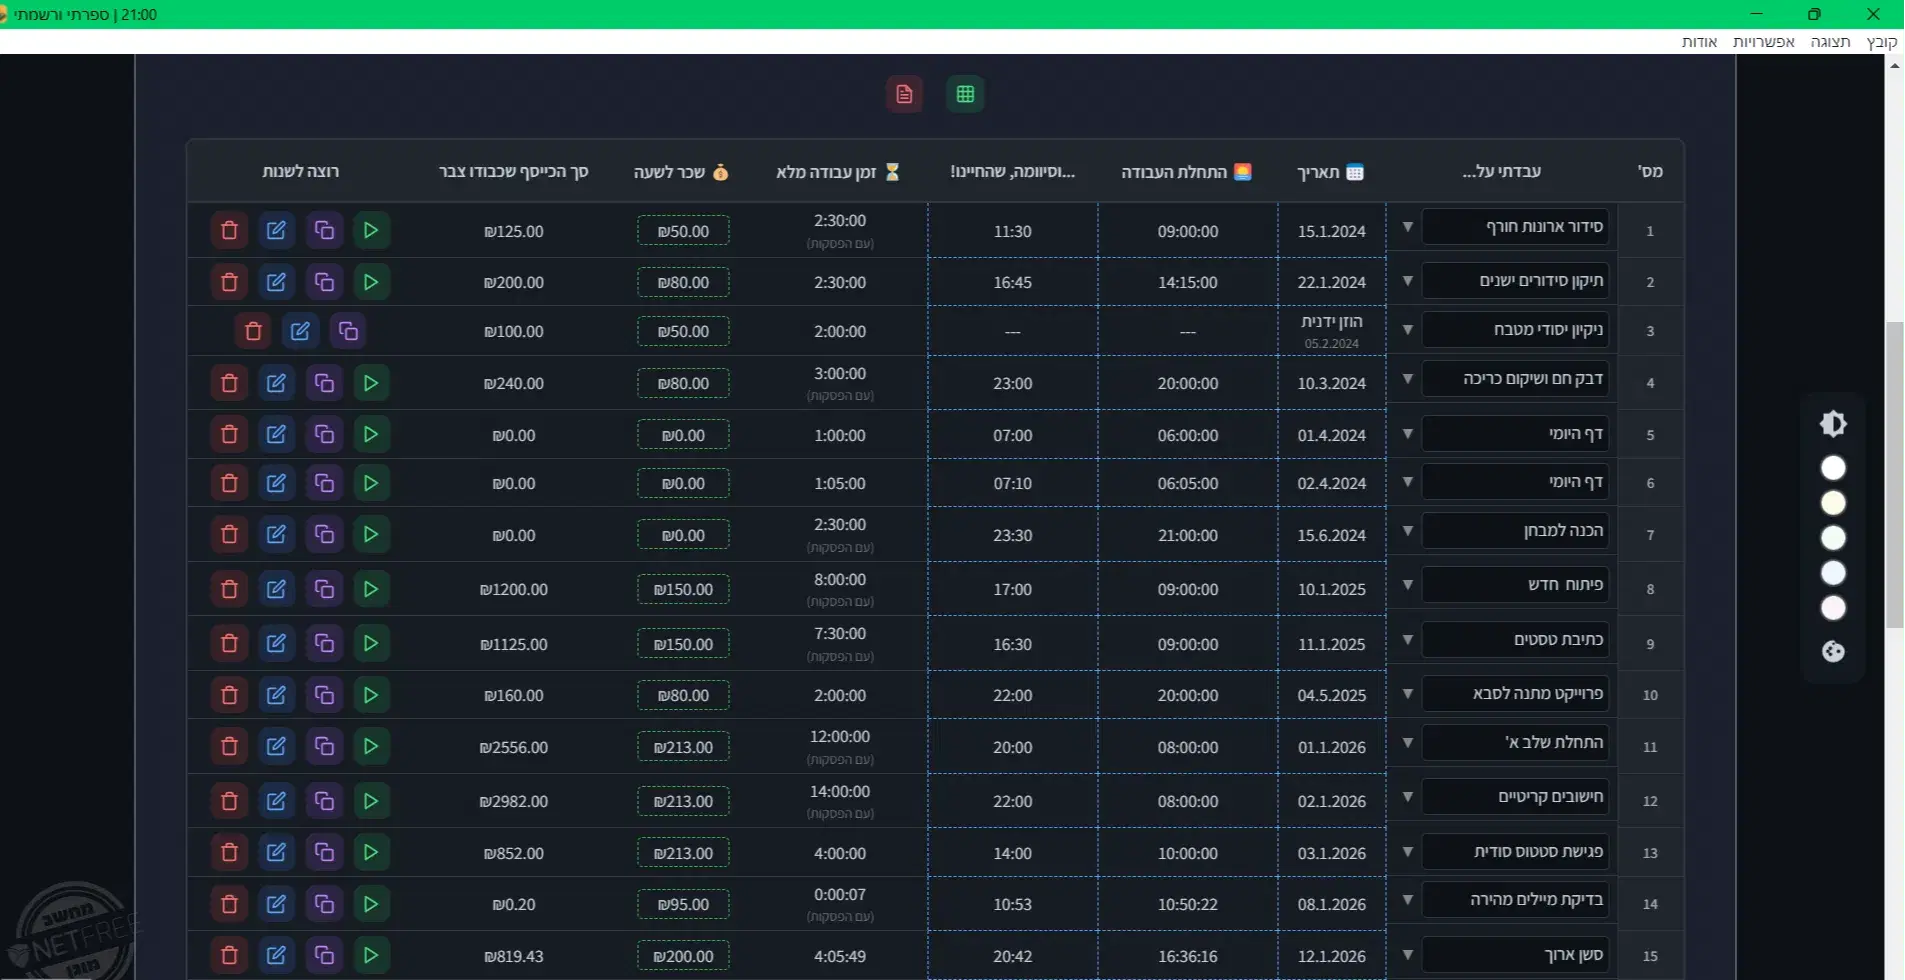The image size is (1905, 980).
Task: Open the אפשרויות menu
Action: (1763, 42)
